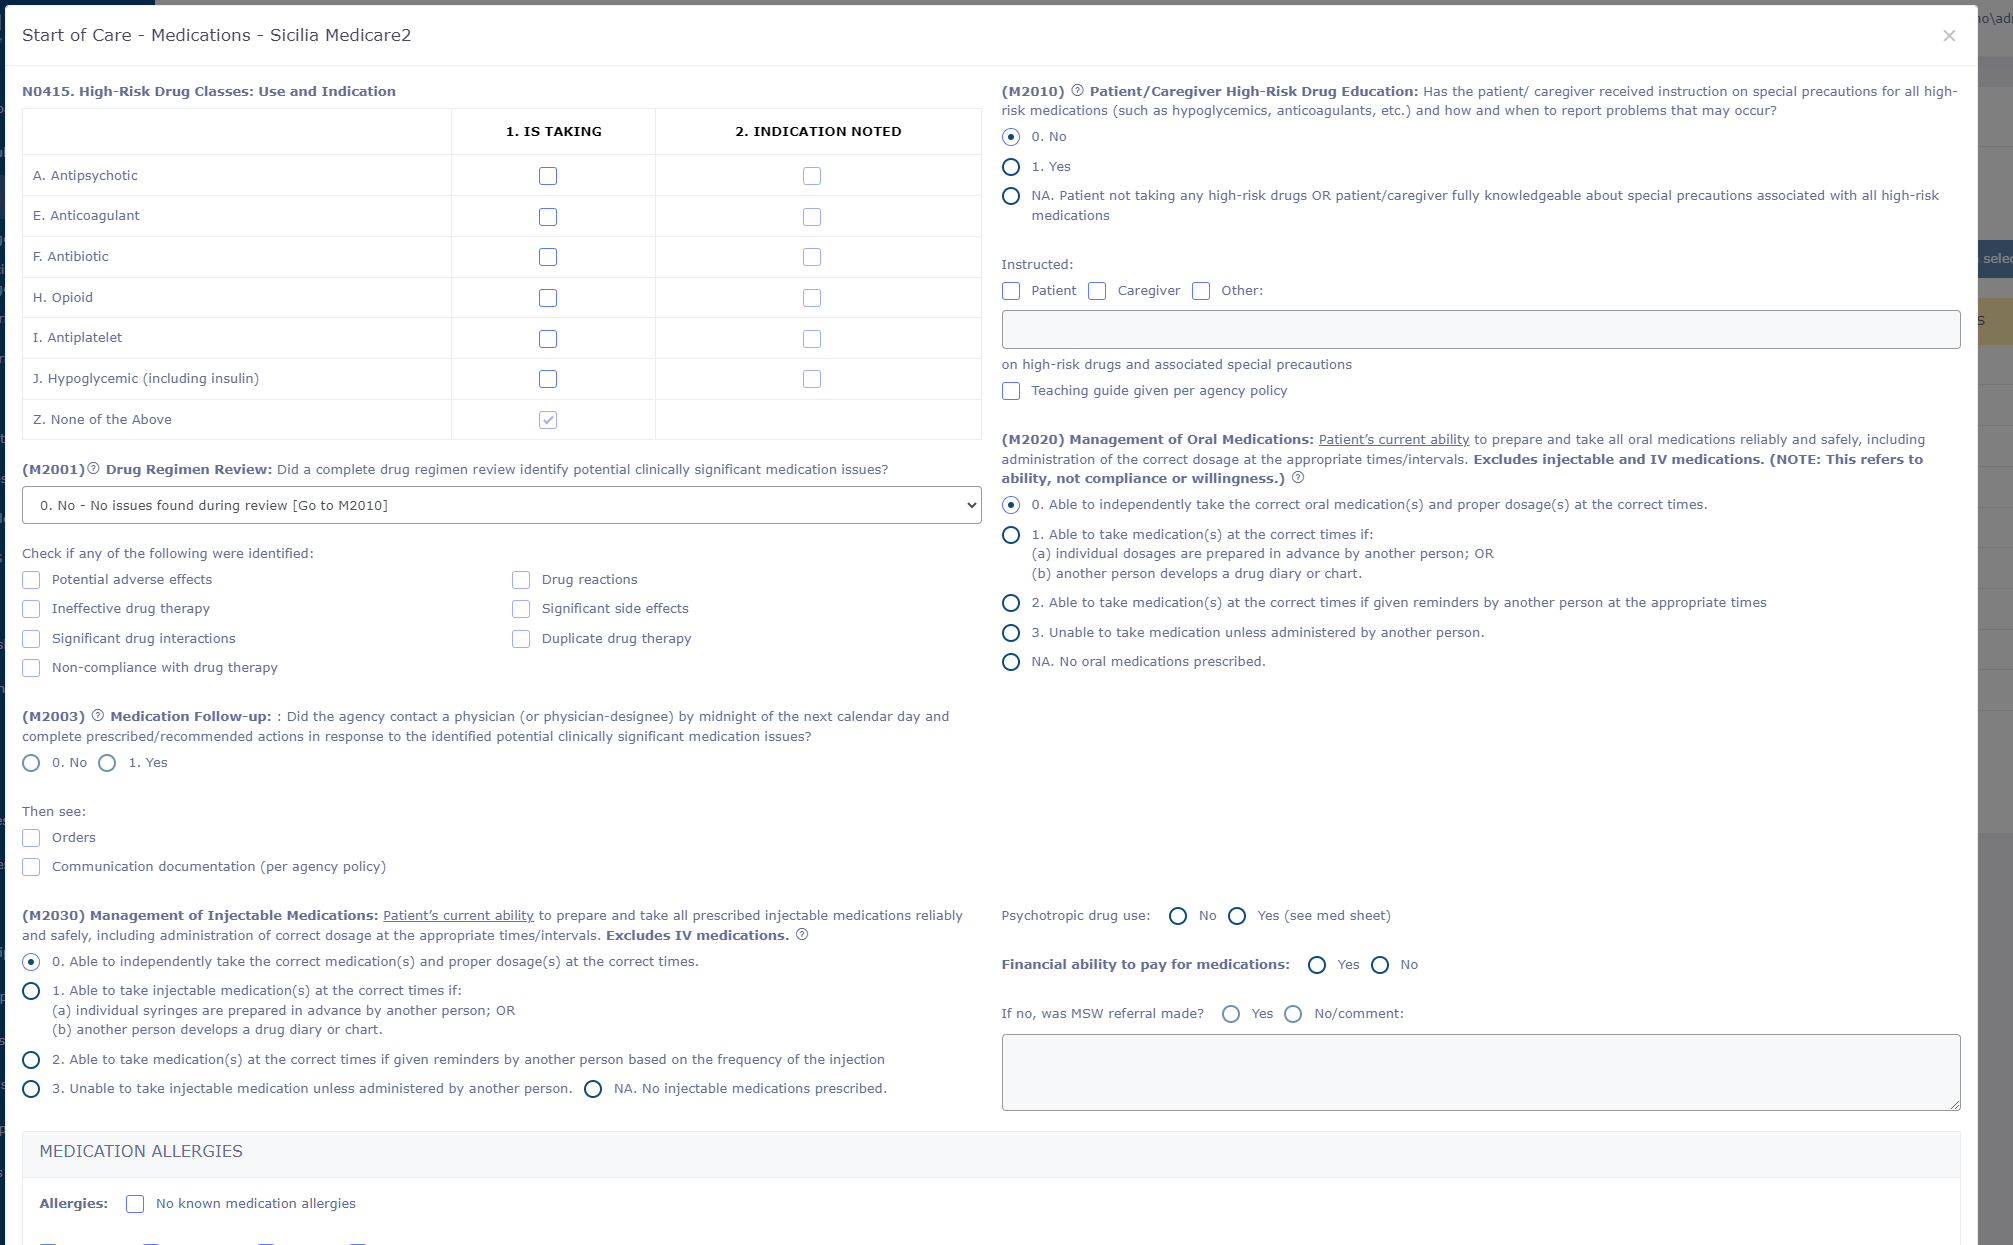The height and width of the screenshot is (1245, 2013).
Task: Check Antibiotic Indication Noted box
Action: pos(812,257)
